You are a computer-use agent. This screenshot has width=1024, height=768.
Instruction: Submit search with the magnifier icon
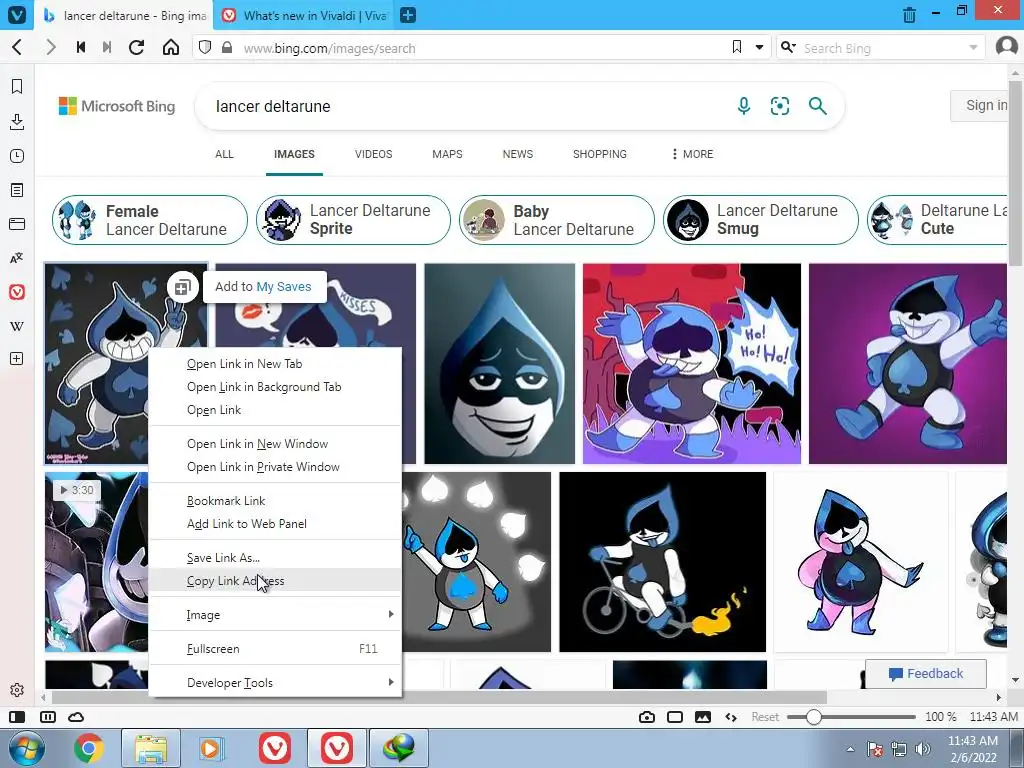[818, 106]
